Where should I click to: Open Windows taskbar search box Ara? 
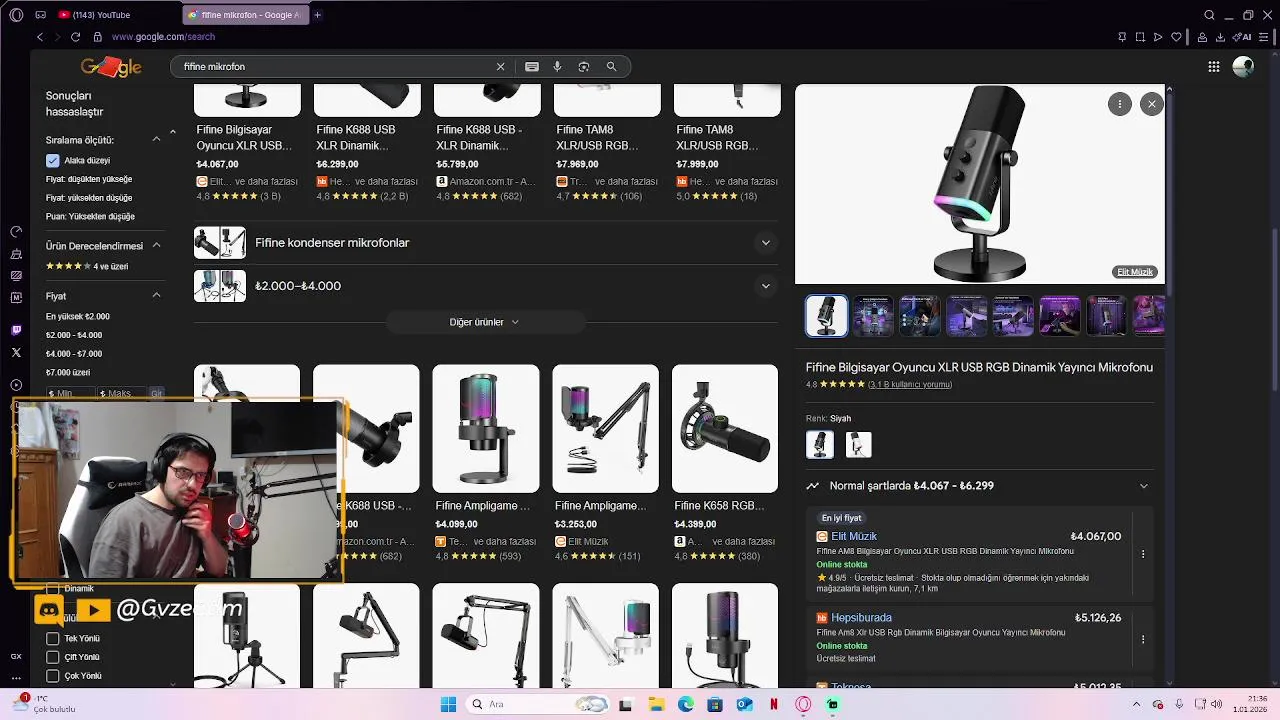coord(539,704)
